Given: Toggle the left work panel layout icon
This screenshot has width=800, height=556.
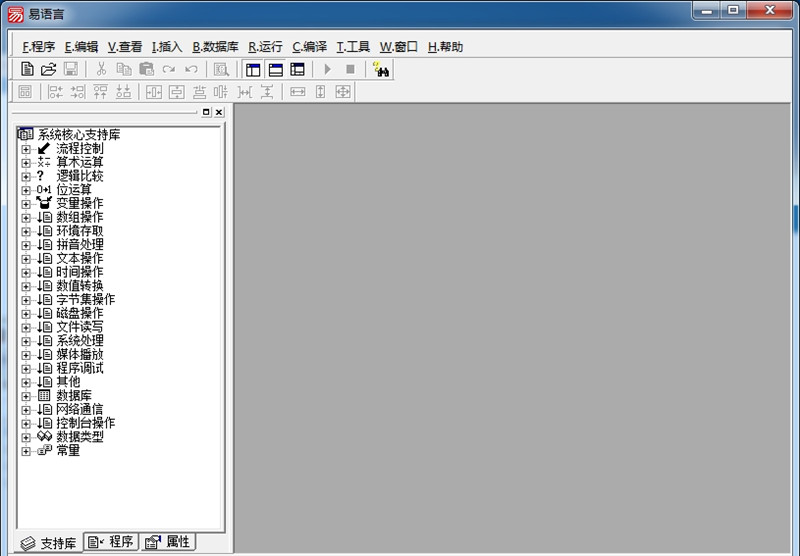Looking at the screenshot, I should click(253, 69).
